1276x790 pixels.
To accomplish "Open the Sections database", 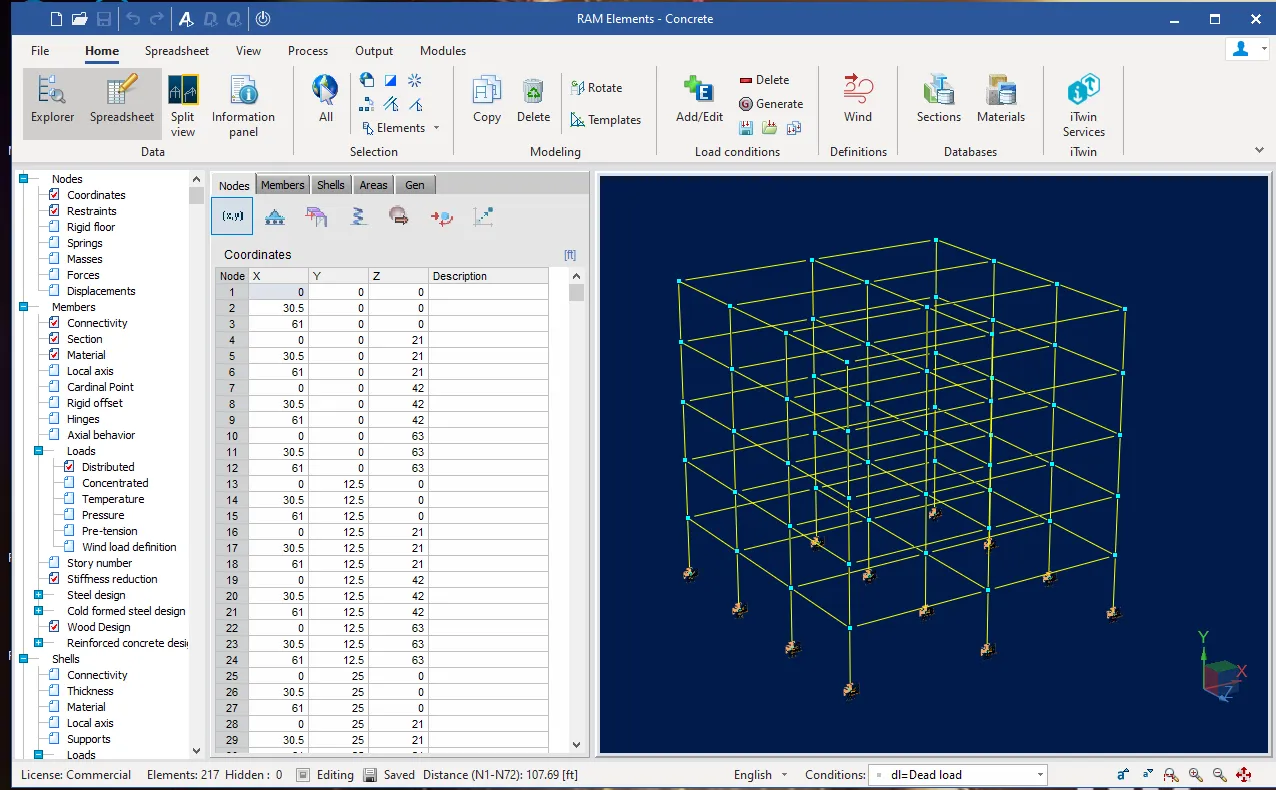I will 939,99.
